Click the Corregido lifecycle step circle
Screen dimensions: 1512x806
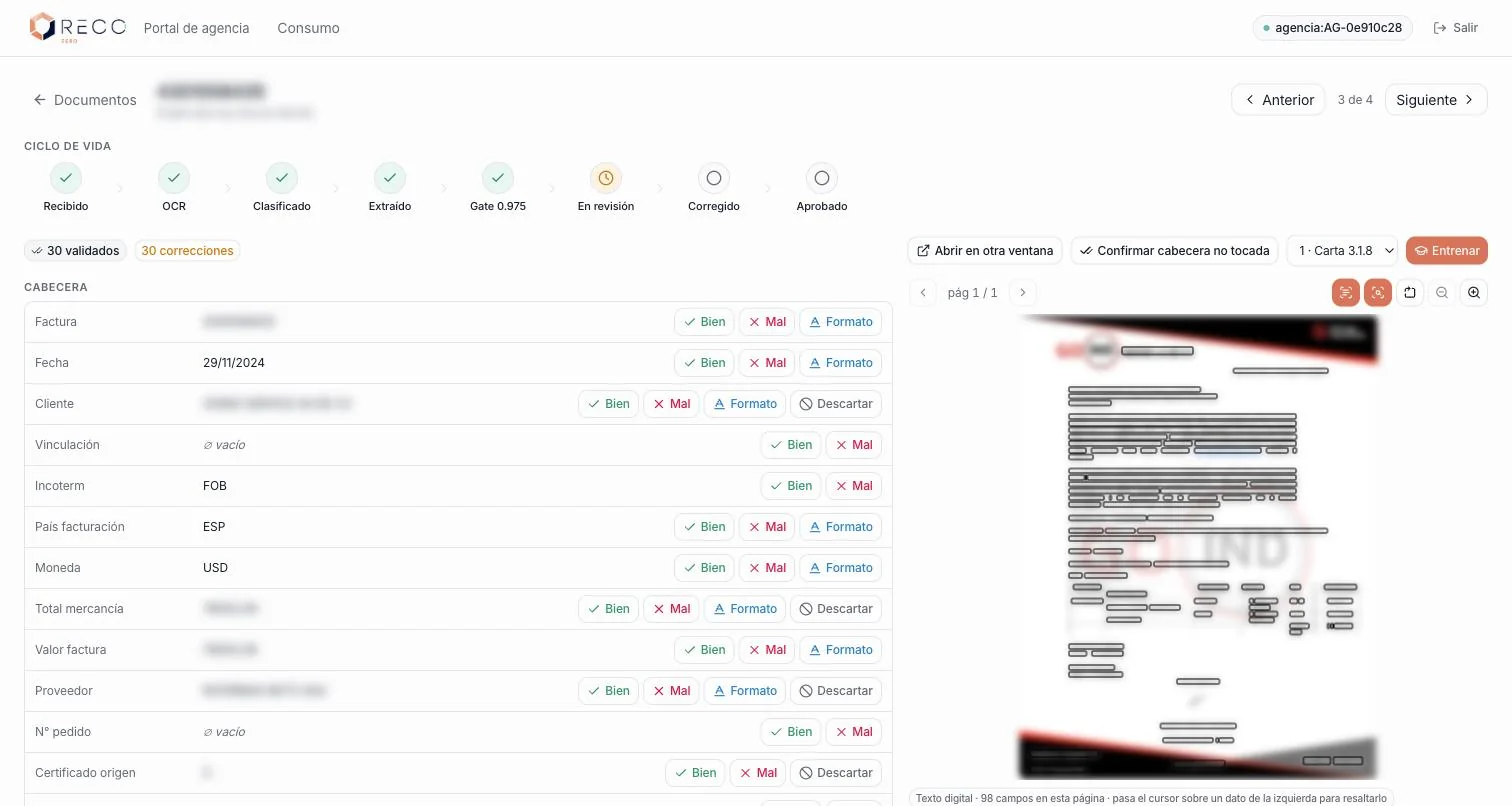pos(714,178)
